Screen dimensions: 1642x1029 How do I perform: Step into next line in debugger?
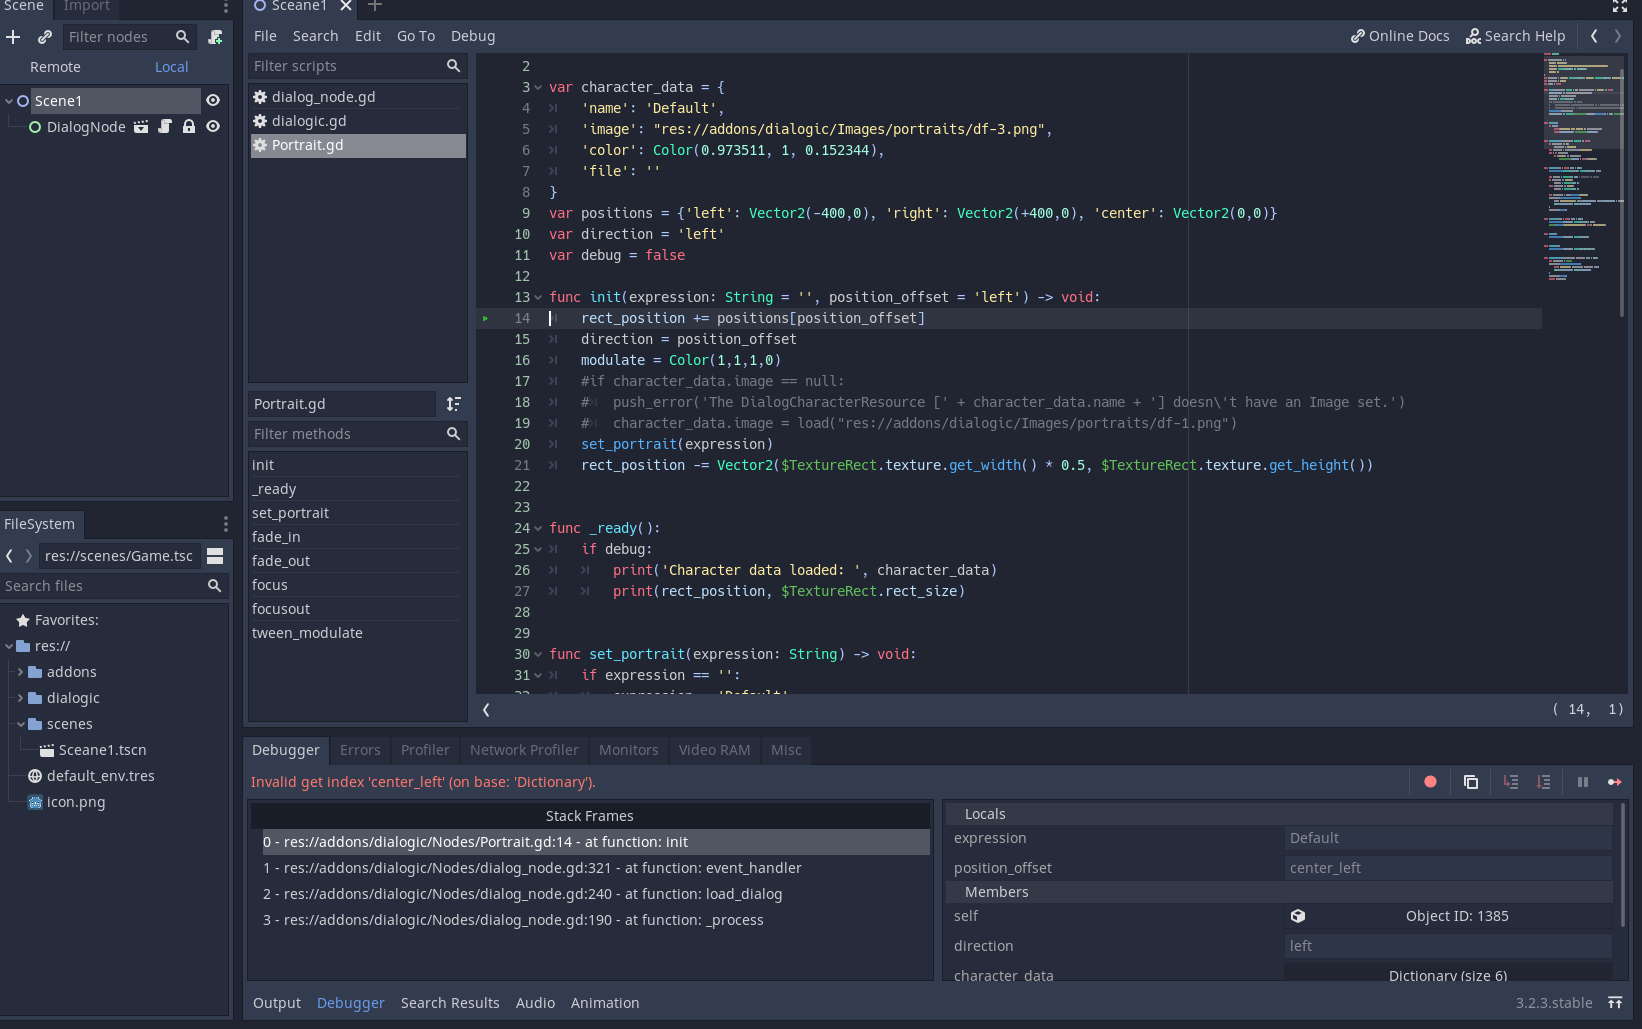[1510, 782]
